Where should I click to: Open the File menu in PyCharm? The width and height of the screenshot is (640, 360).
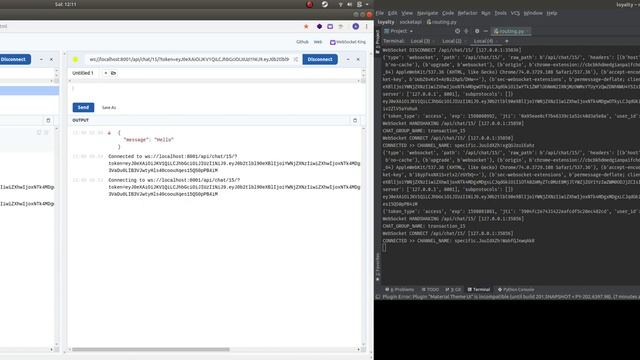(x=380, y=13)
